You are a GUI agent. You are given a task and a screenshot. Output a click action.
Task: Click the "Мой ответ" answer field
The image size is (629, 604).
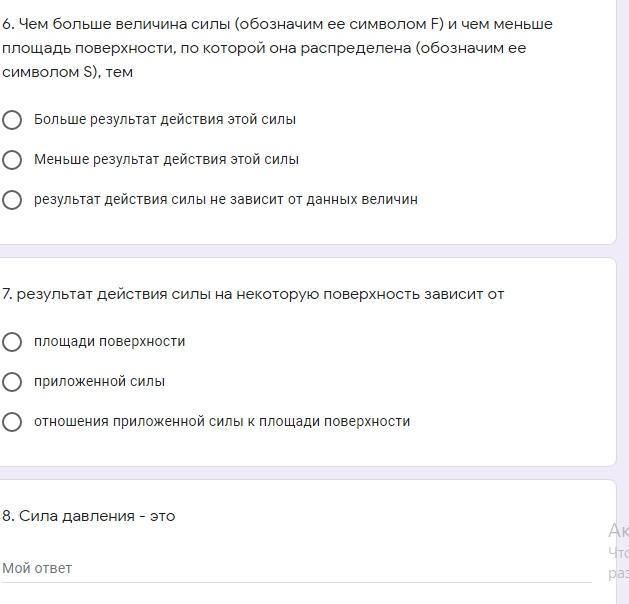[296, 568]
